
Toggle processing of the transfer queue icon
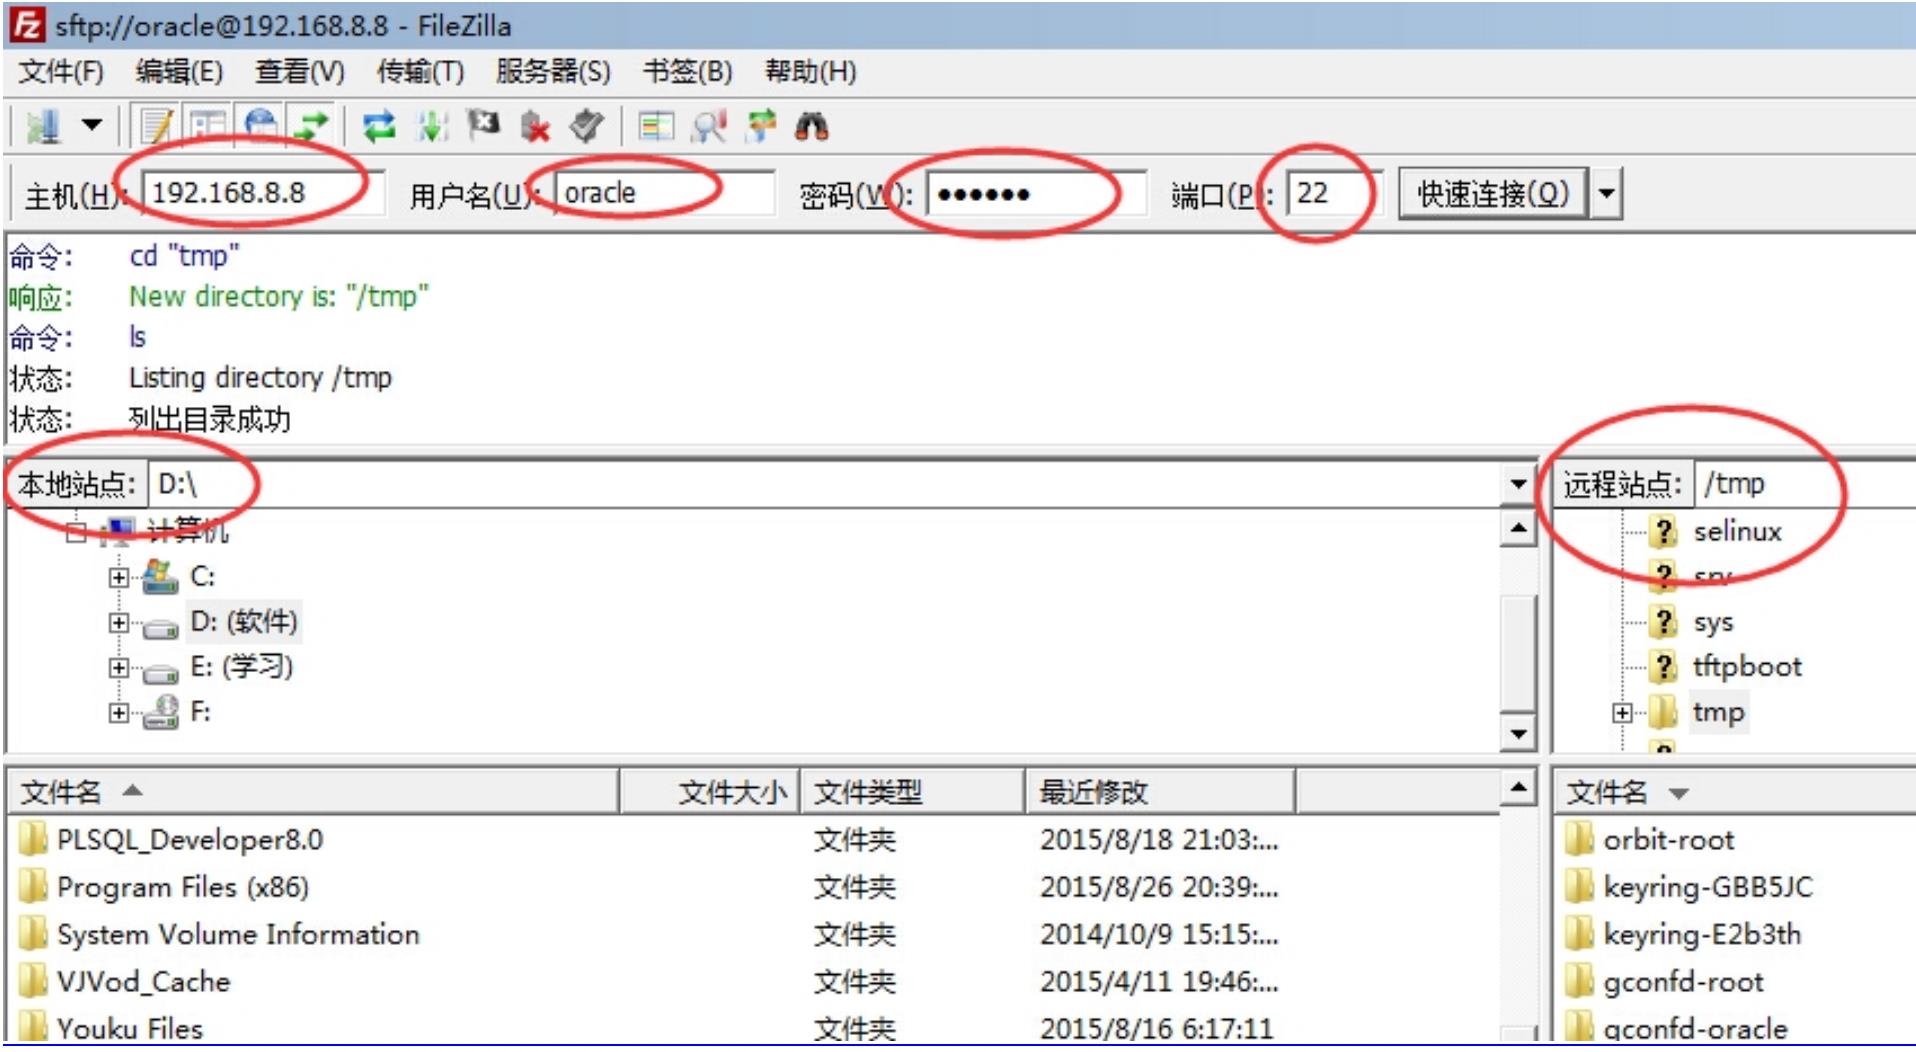click(432, 126)
